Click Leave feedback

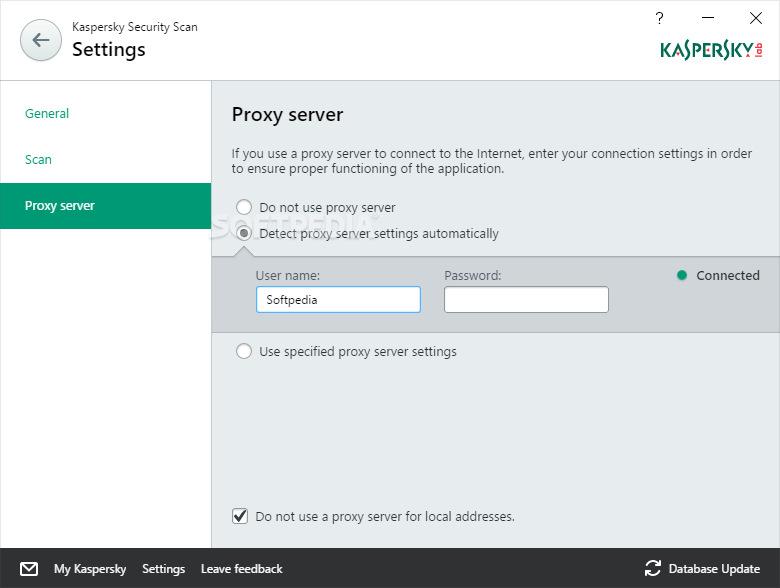point(242,569)
